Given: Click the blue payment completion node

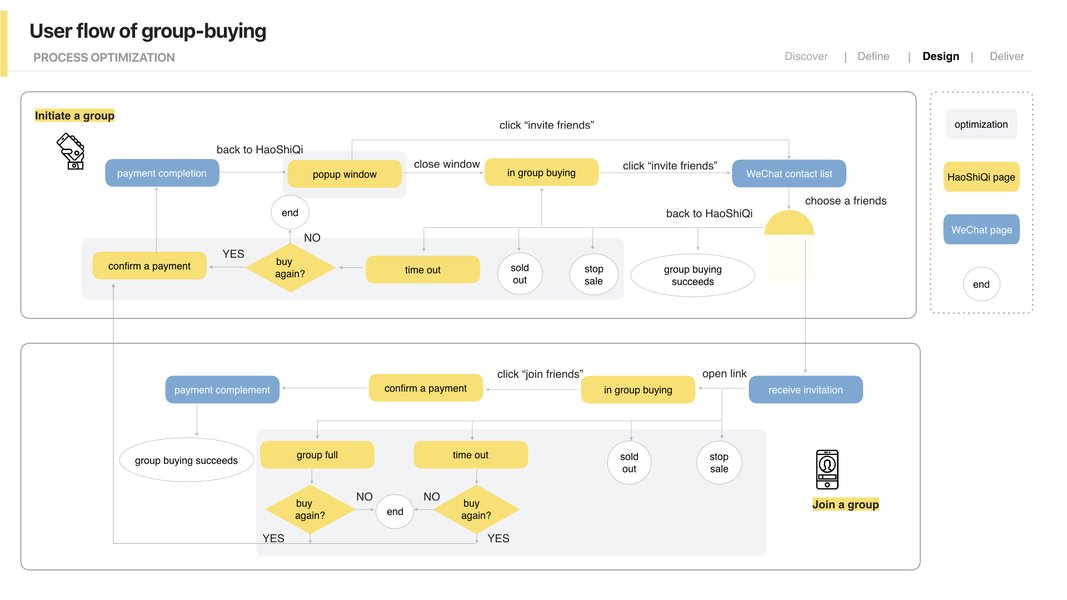Looking at the screenshot, I should click(x=162, y=173).
